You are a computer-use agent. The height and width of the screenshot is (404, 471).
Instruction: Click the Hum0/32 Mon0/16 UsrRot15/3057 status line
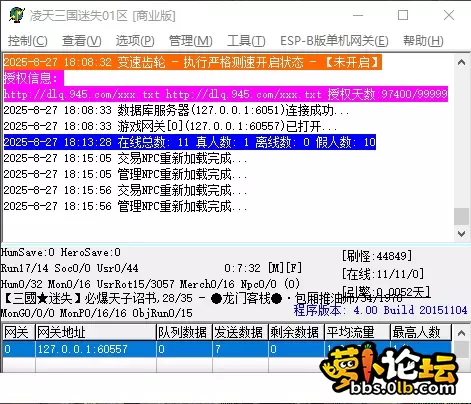[150, 284]
